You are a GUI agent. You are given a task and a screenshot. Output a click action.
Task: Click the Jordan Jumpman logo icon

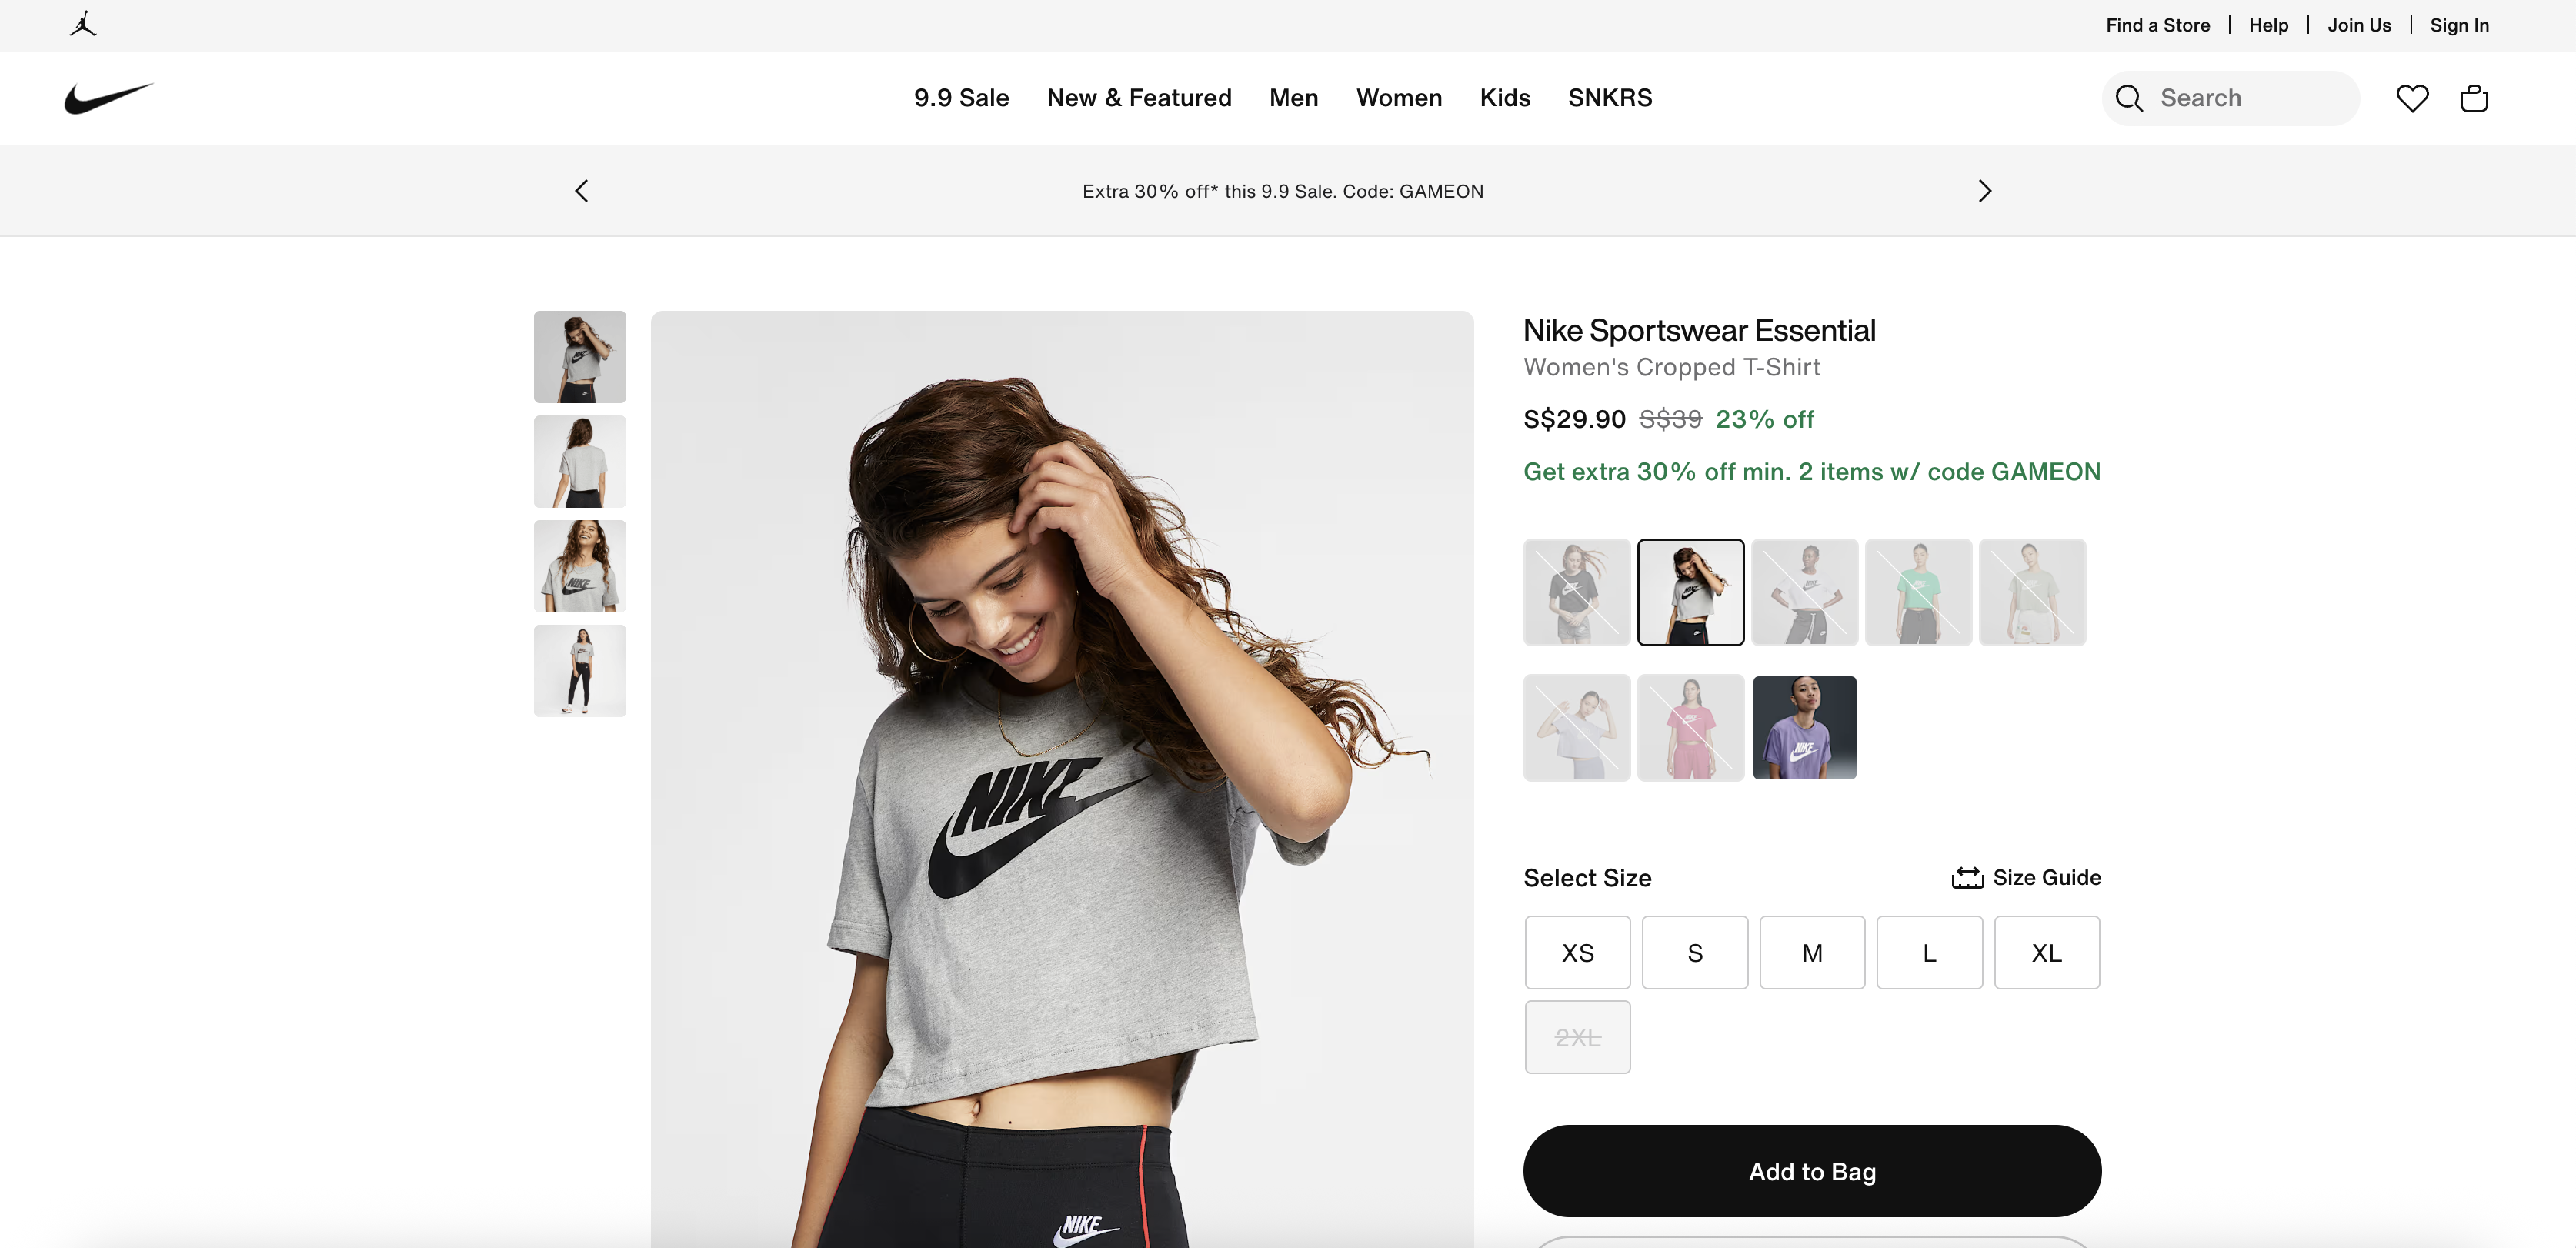83,25
